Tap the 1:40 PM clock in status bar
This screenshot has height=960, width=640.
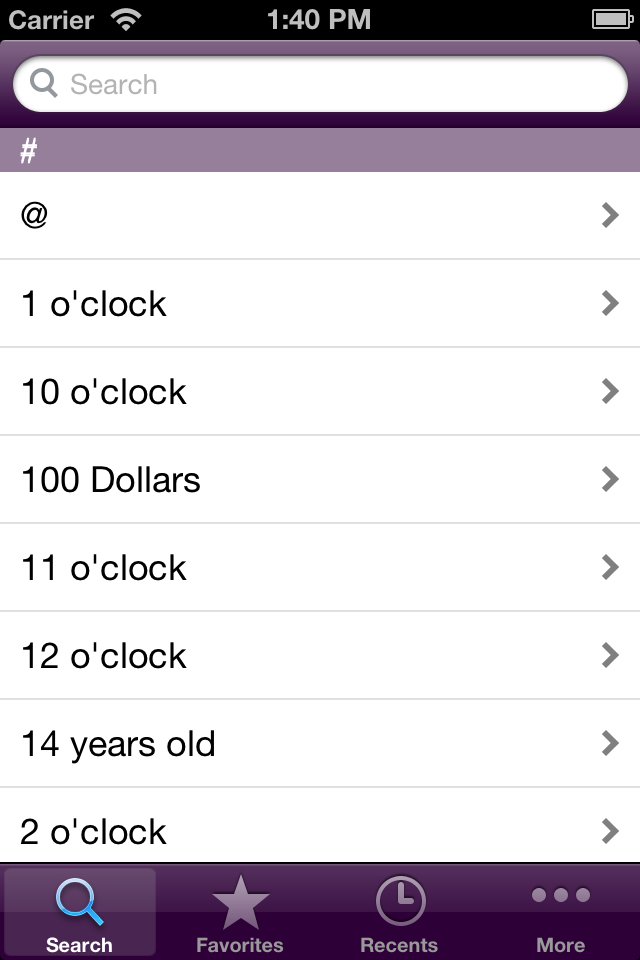(x=319, y=19)
